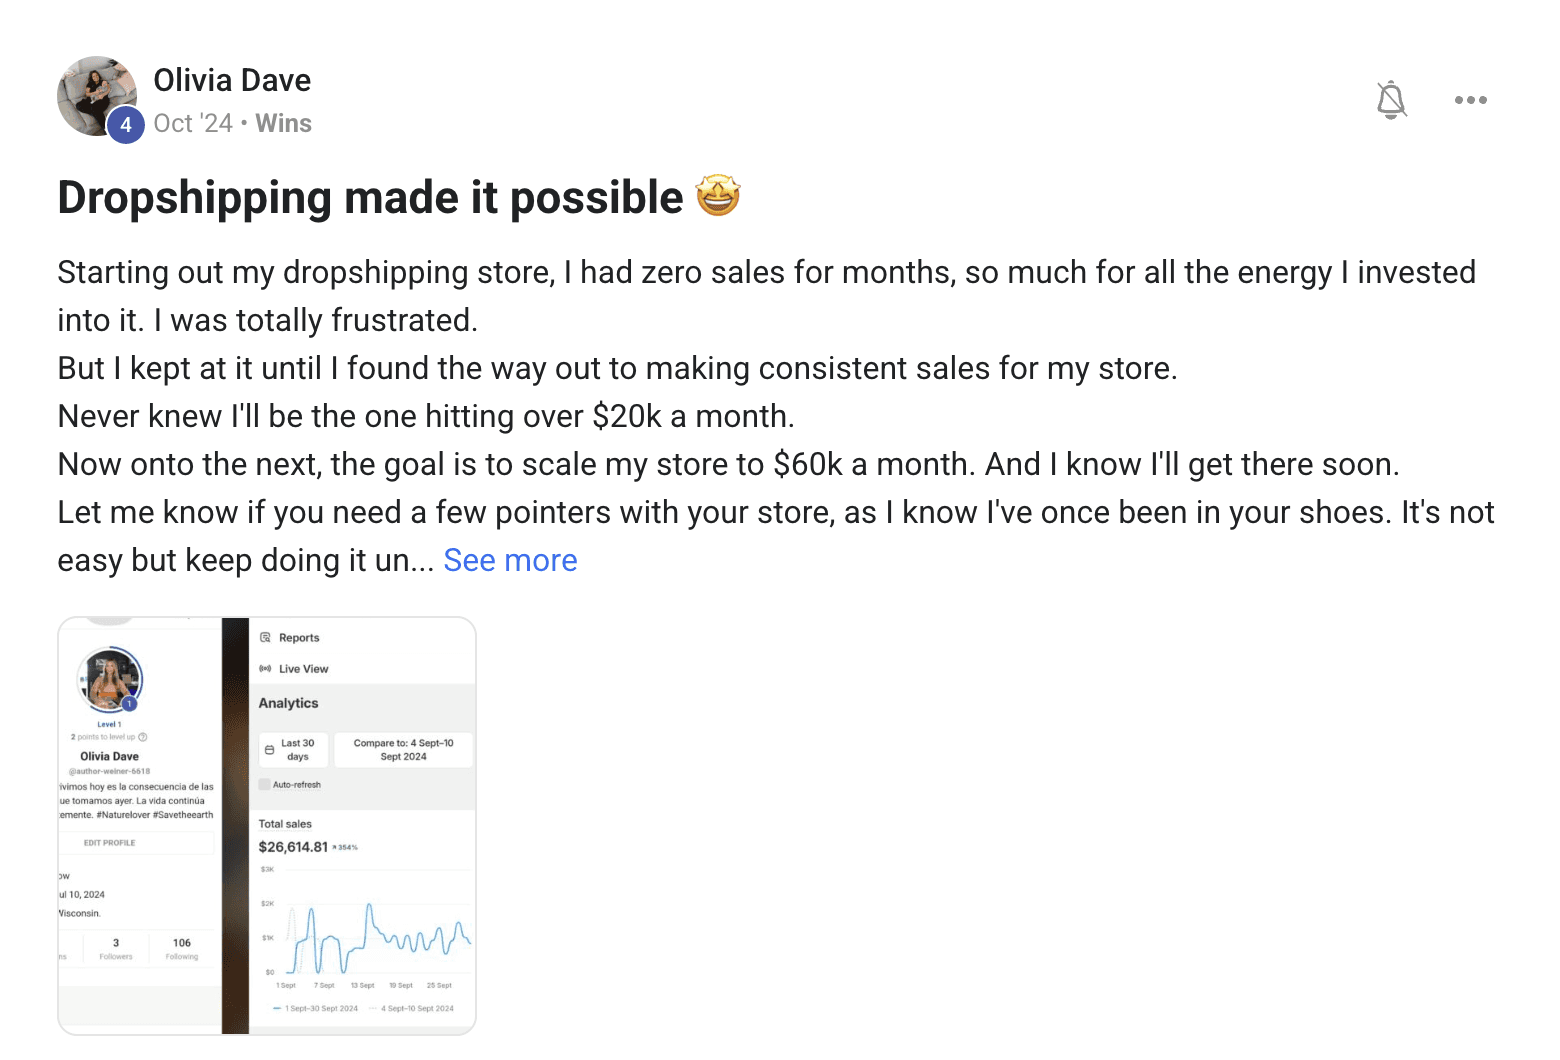Click the help icon next to level-up points
This screenshot has height=1060, width=1560.
[x=143, y=737]
